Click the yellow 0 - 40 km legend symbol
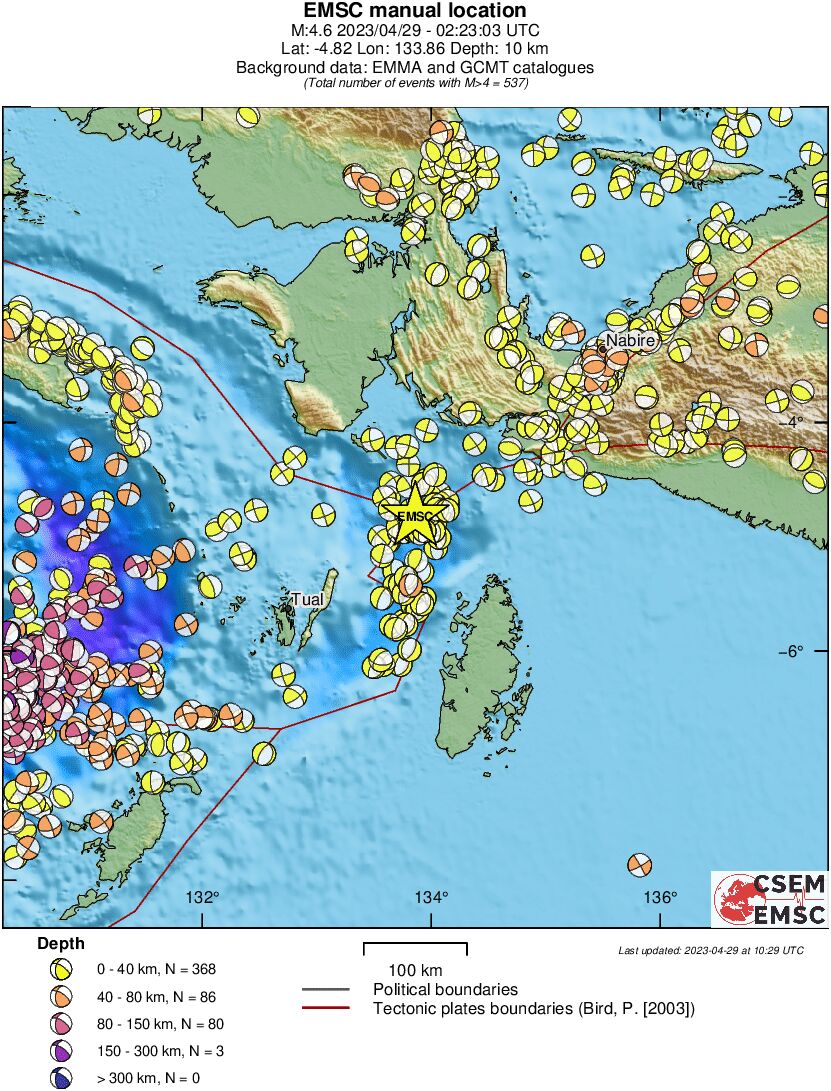Viewport: 831px width, 1091px height. click(x=62, y=969)
